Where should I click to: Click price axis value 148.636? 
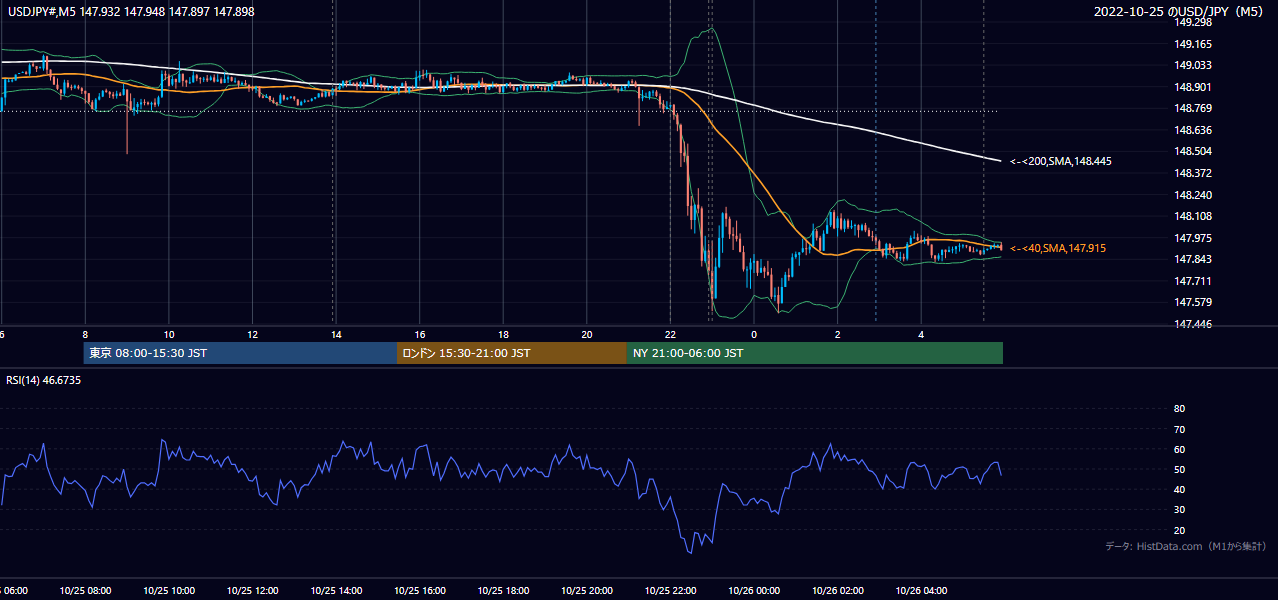point(1192,130)
